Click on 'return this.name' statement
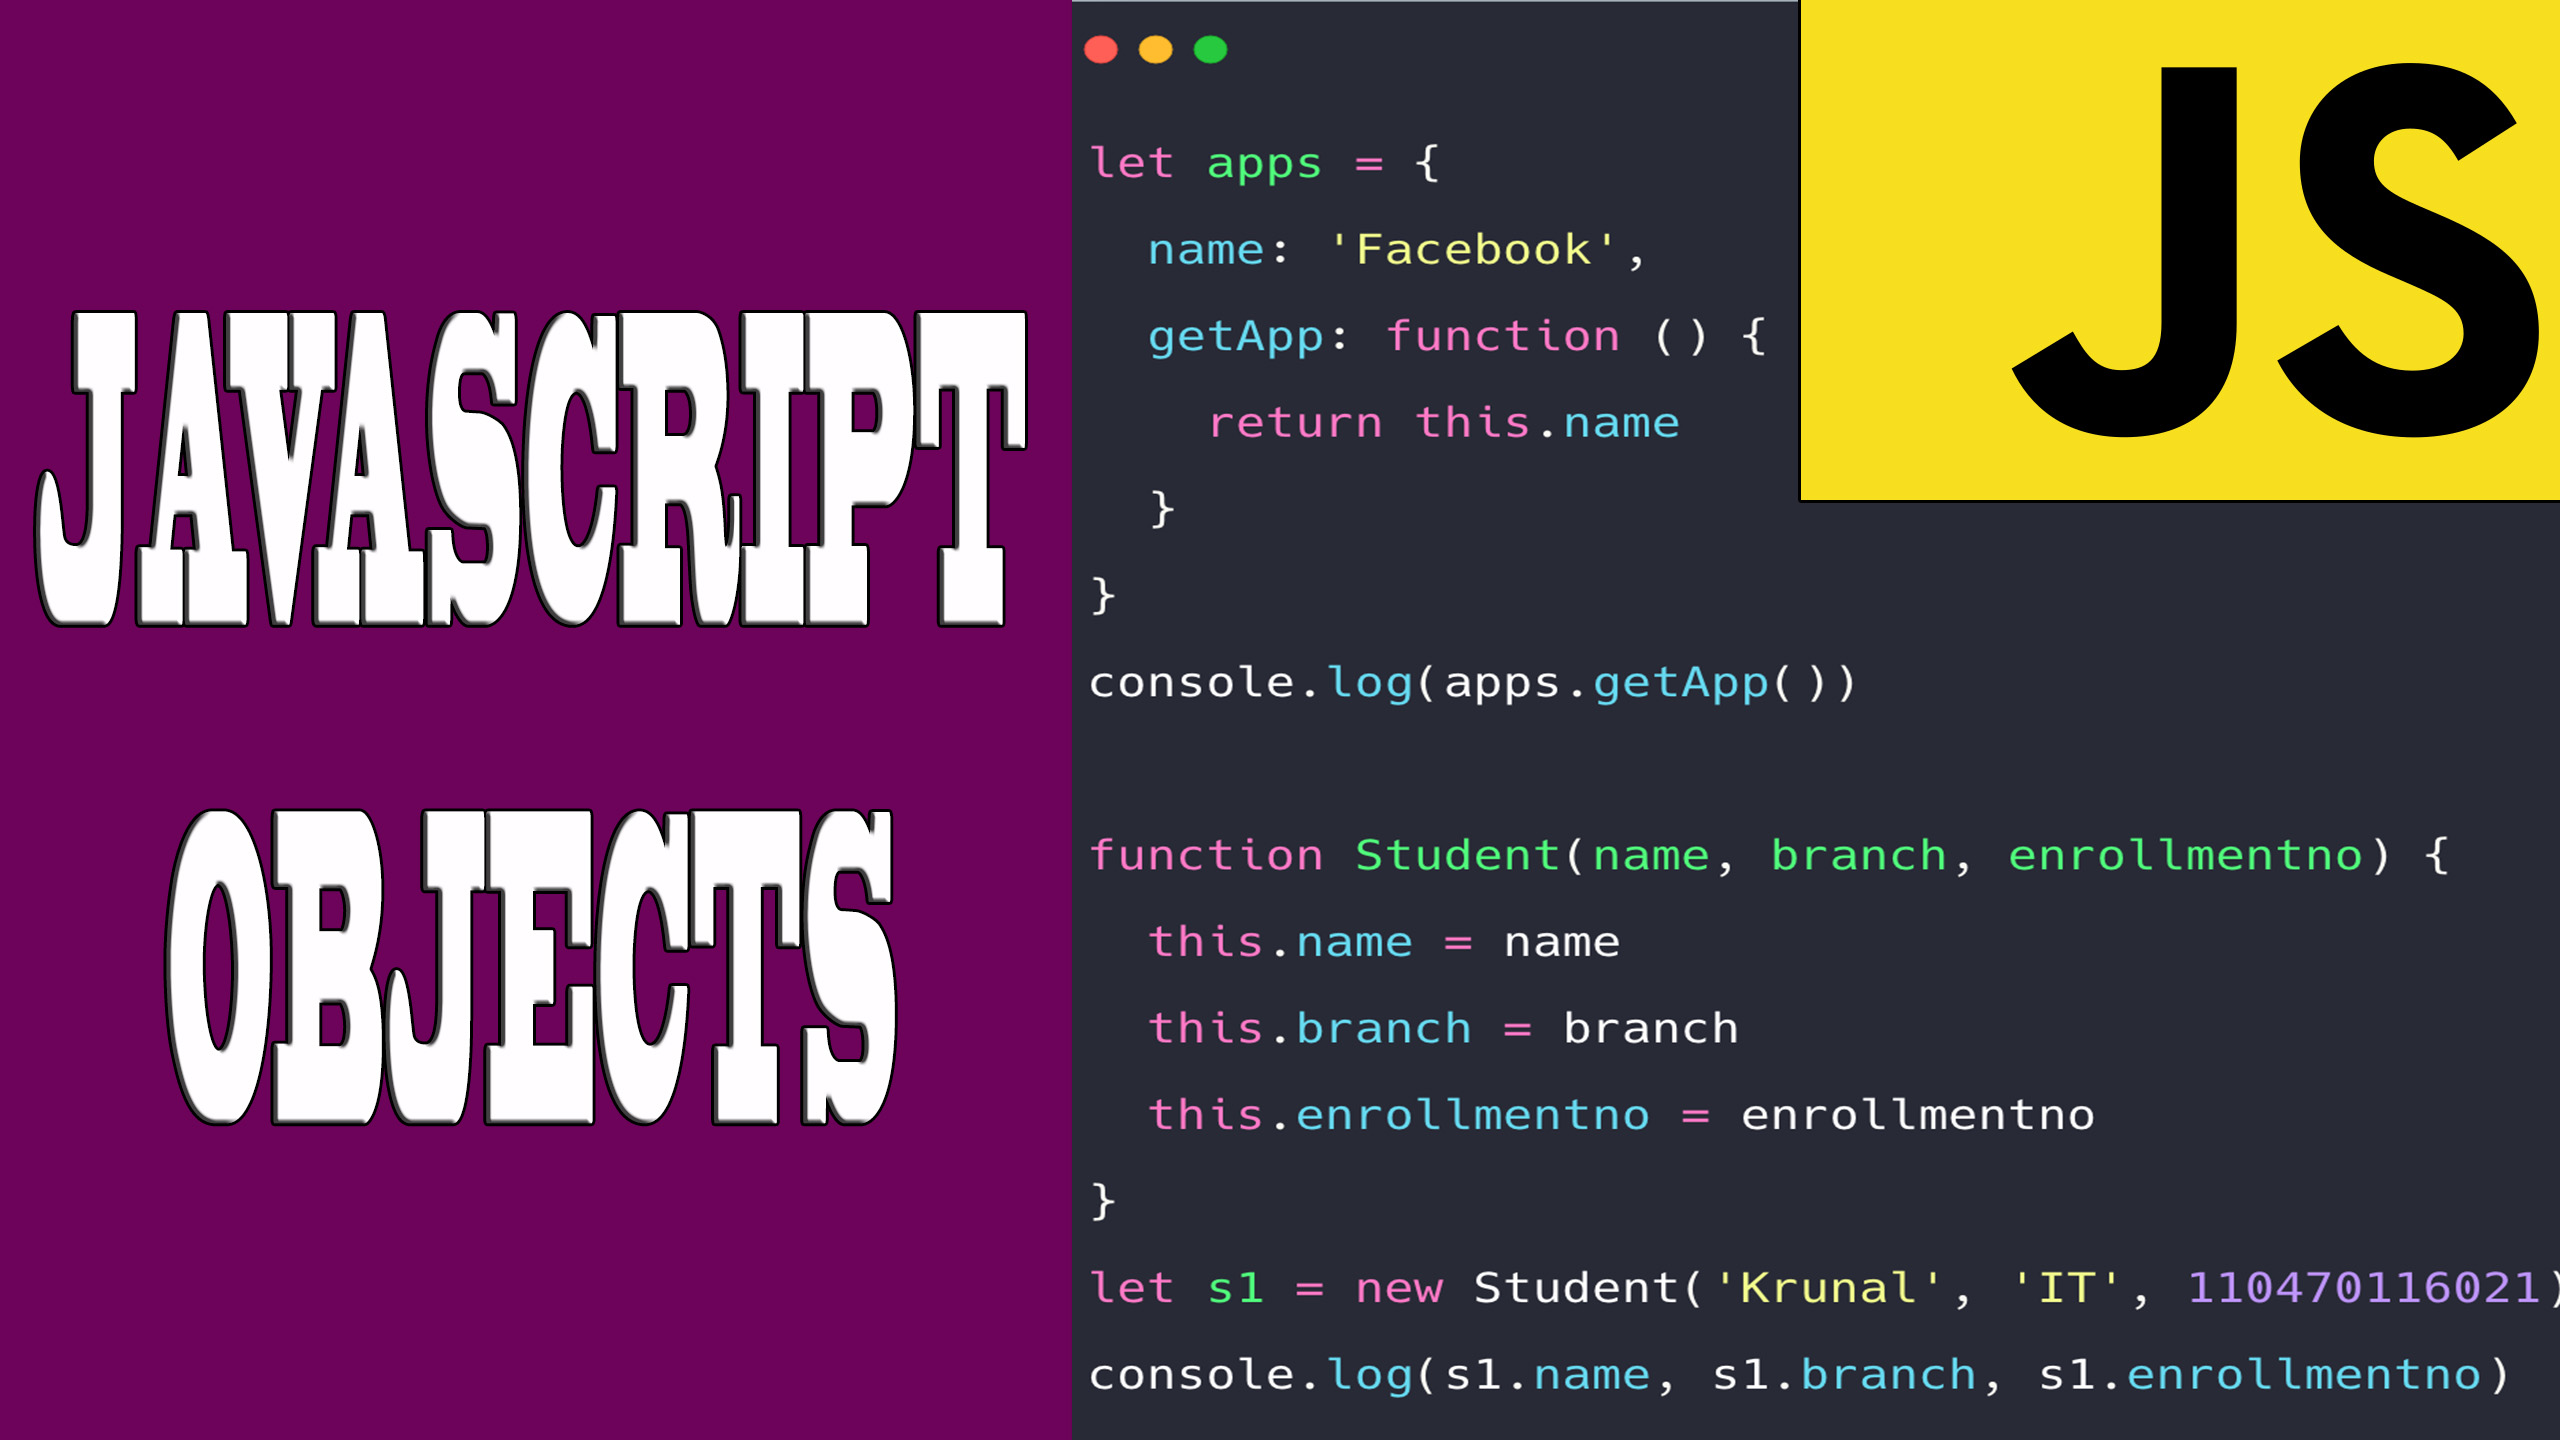The image size is (2560, 1440). click(x=1442, y=422)
